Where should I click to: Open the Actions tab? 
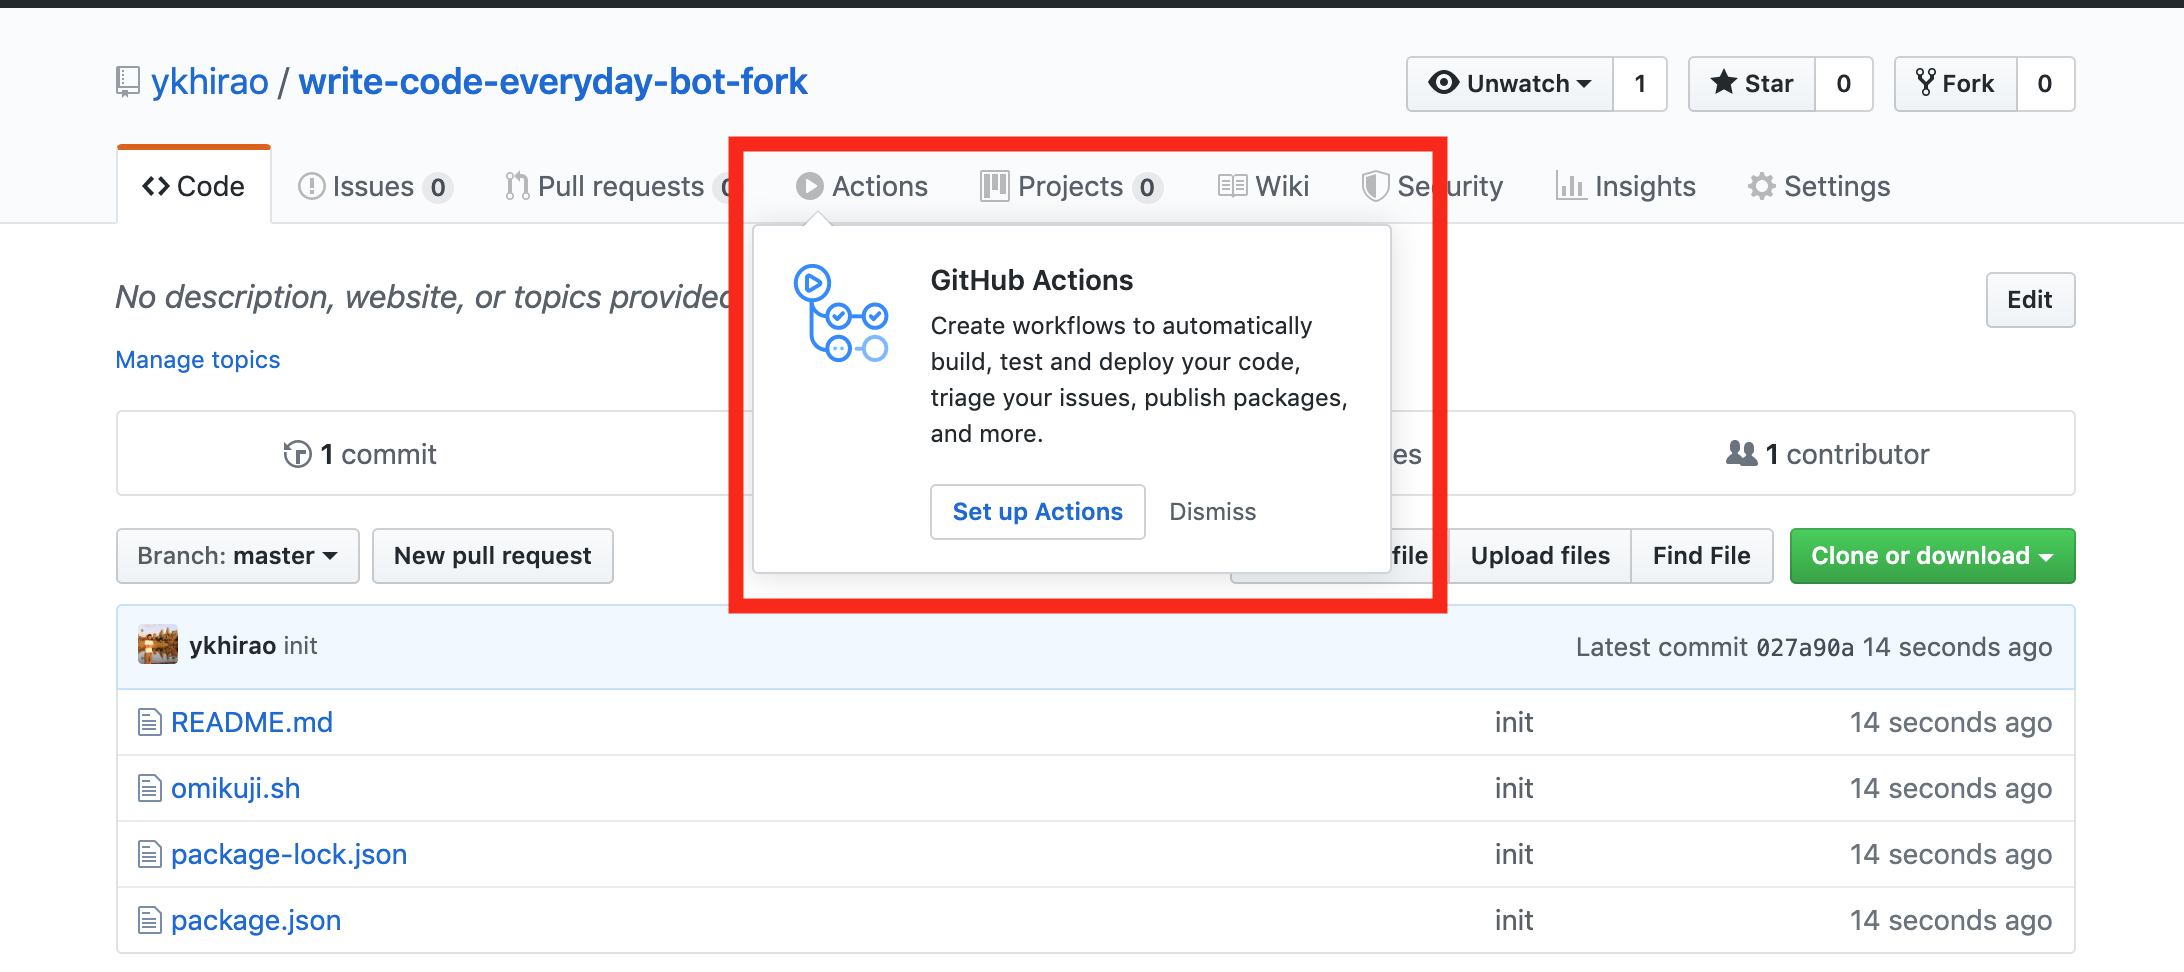pyautogui.click(x=862, y=186)
